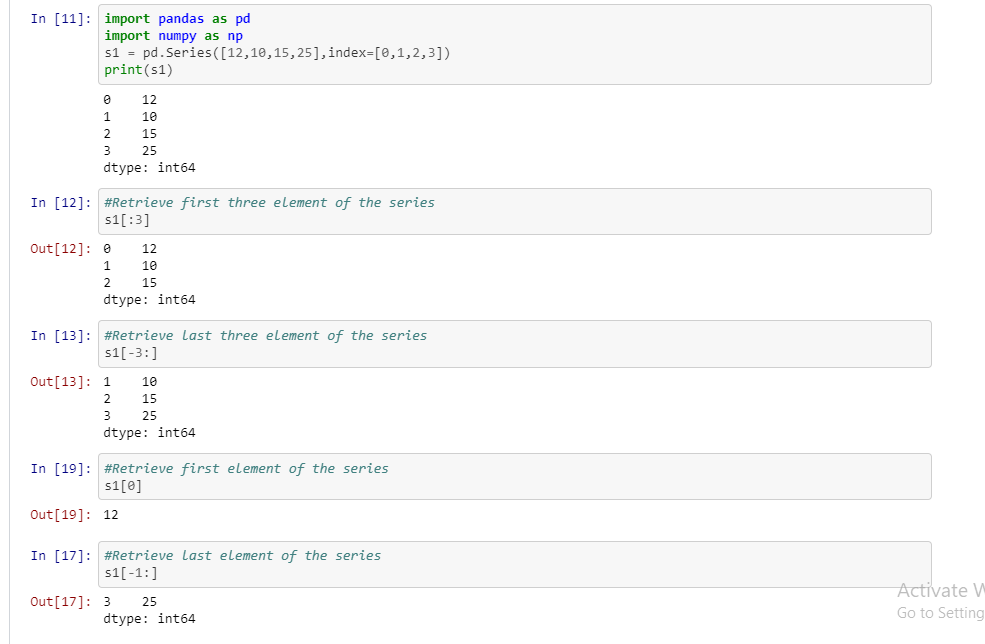Select code cell containing s1[0]
The width and height of the screenshot is (985, 644).
pos(514,477)
